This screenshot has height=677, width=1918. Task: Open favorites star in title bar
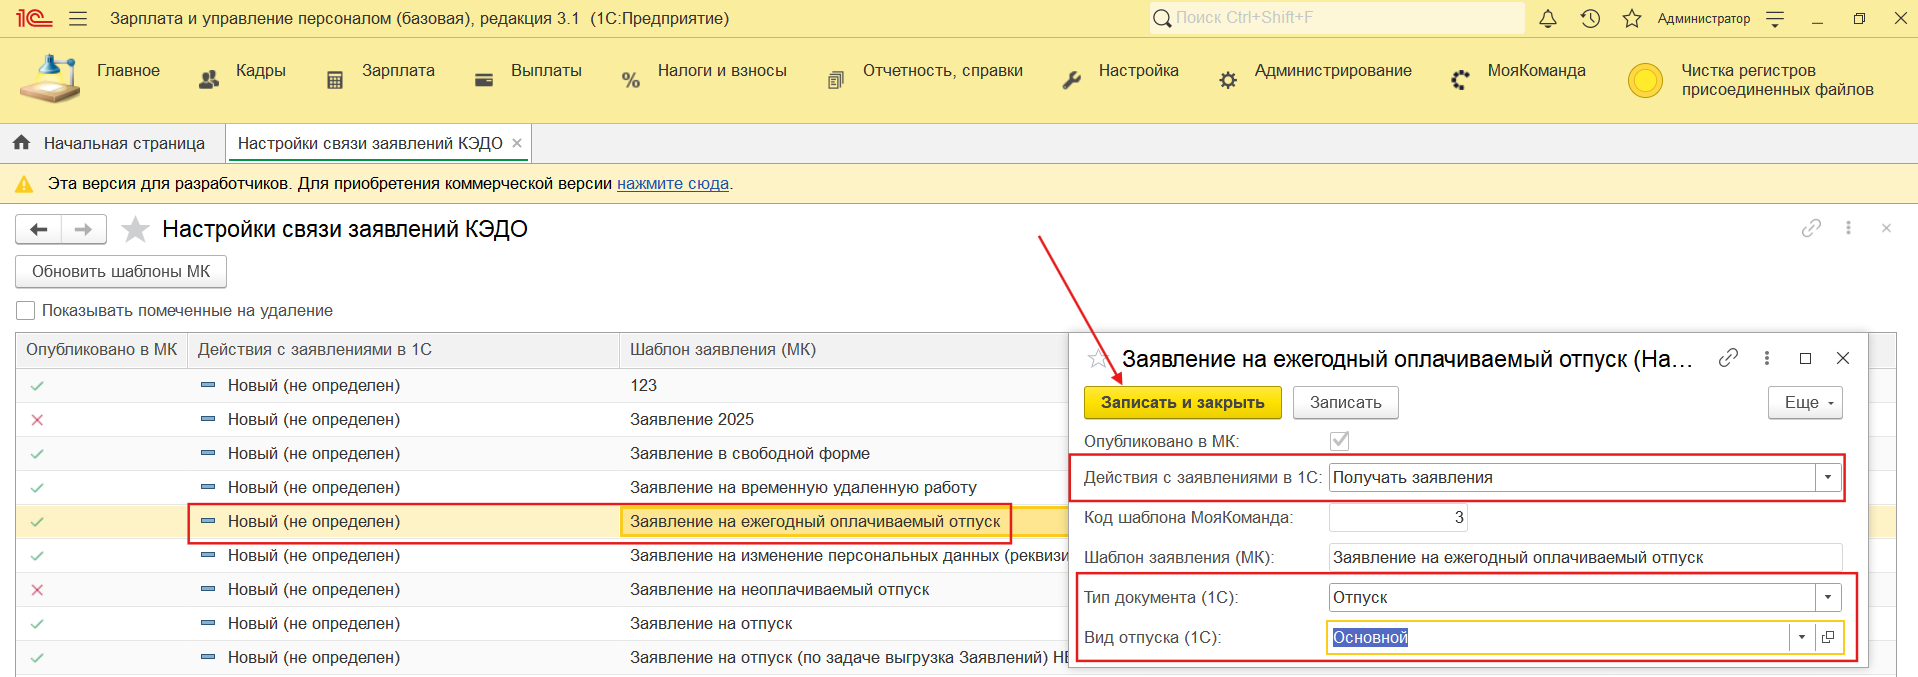coord(1632,18)
